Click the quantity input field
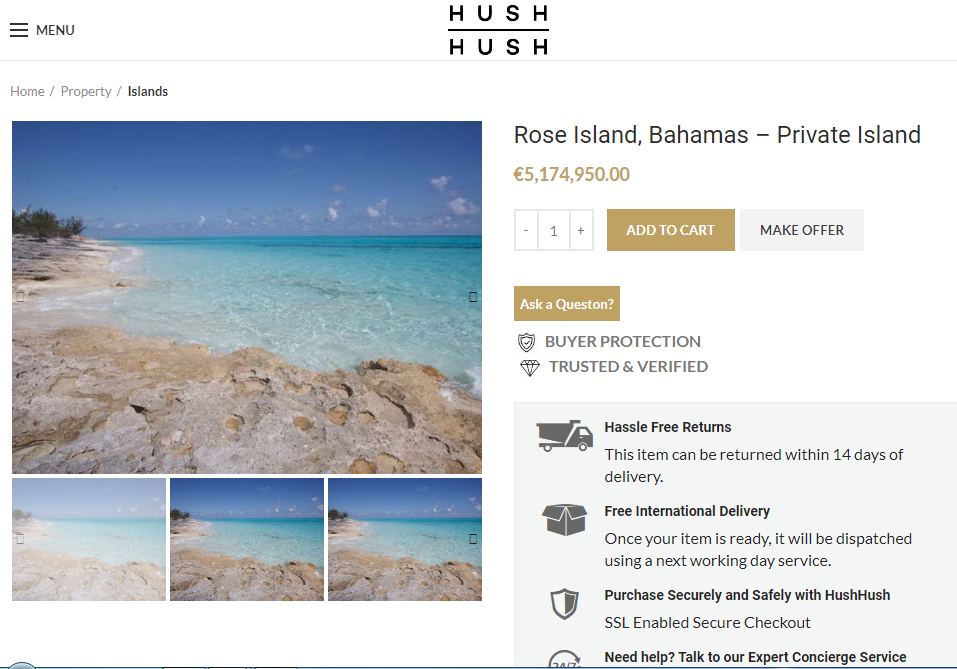The height and width of the screenshot is (669, 957). [x=553, y=230]
